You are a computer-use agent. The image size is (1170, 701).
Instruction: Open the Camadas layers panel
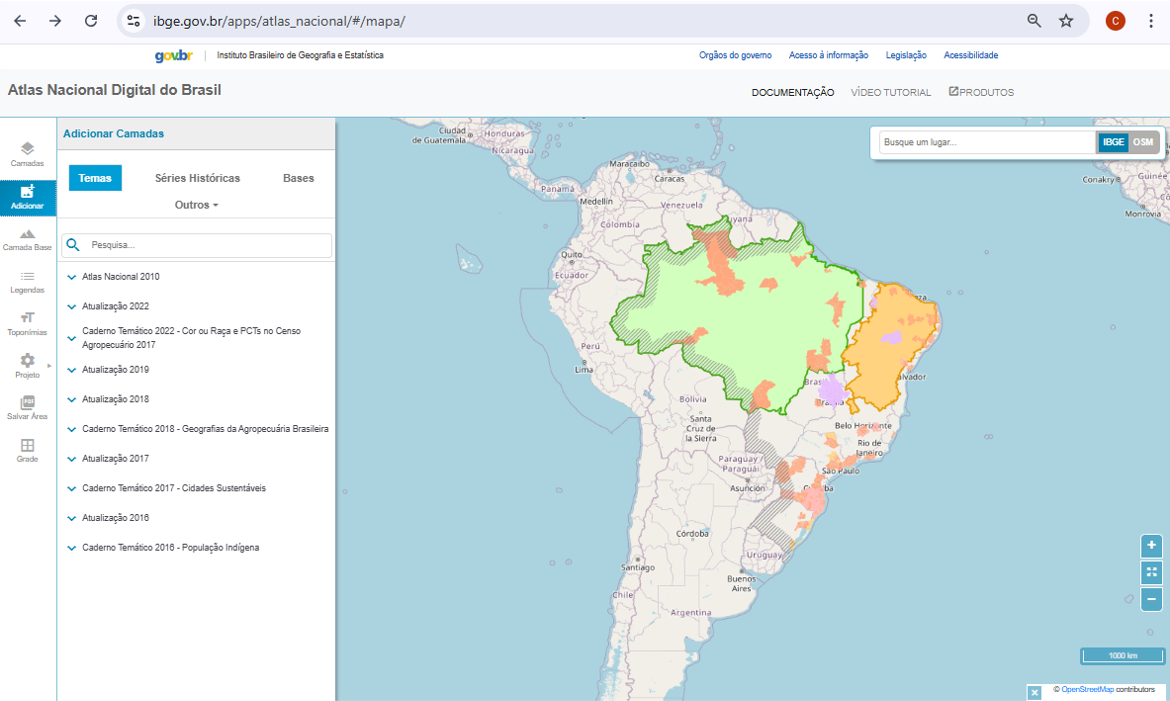click(27, 154)
